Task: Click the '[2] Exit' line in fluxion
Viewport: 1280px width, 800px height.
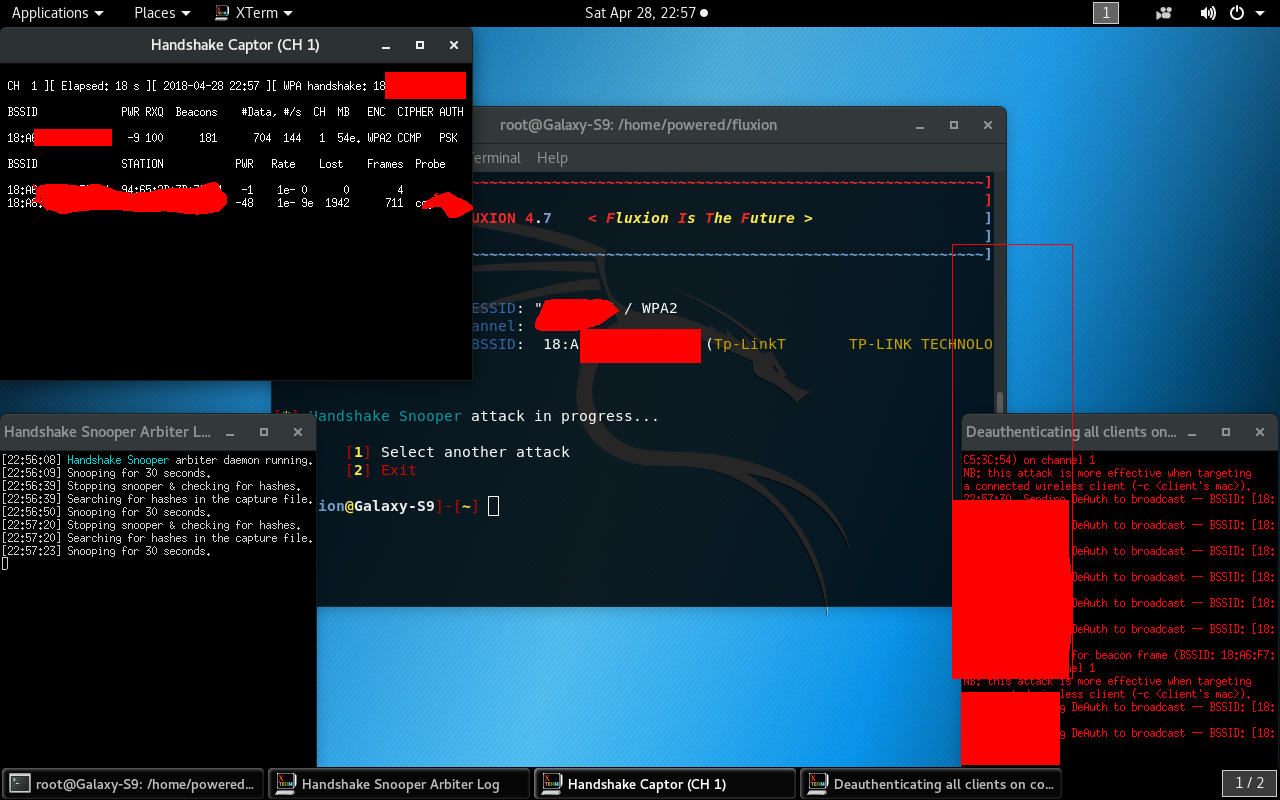Action: (x=381, y=470)
